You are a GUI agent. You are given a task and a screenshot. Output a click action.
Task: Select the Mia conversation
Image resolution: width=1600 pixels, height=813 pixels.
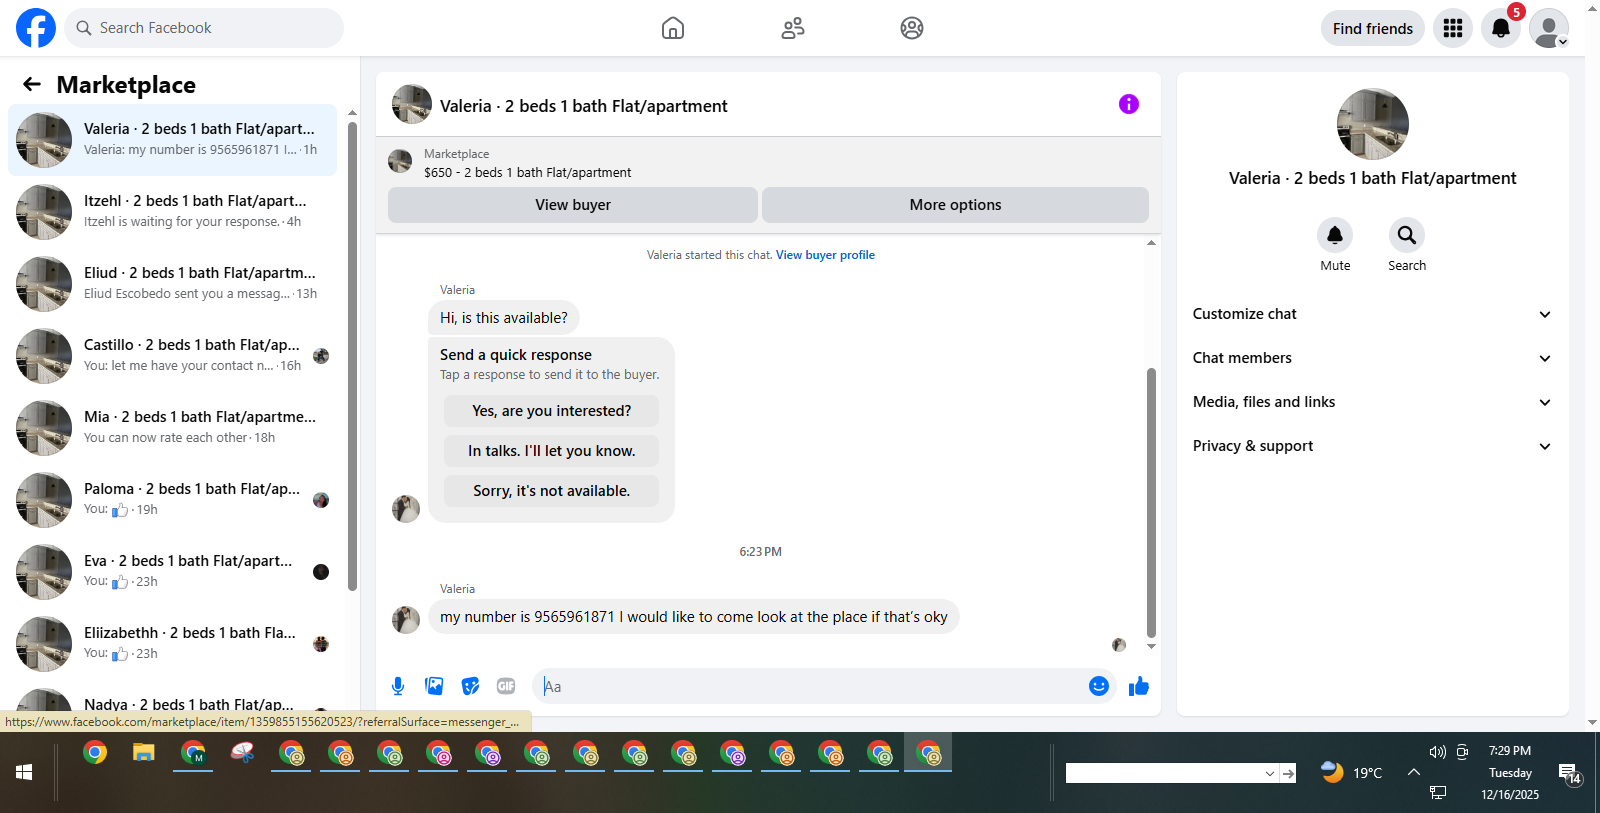172,428
